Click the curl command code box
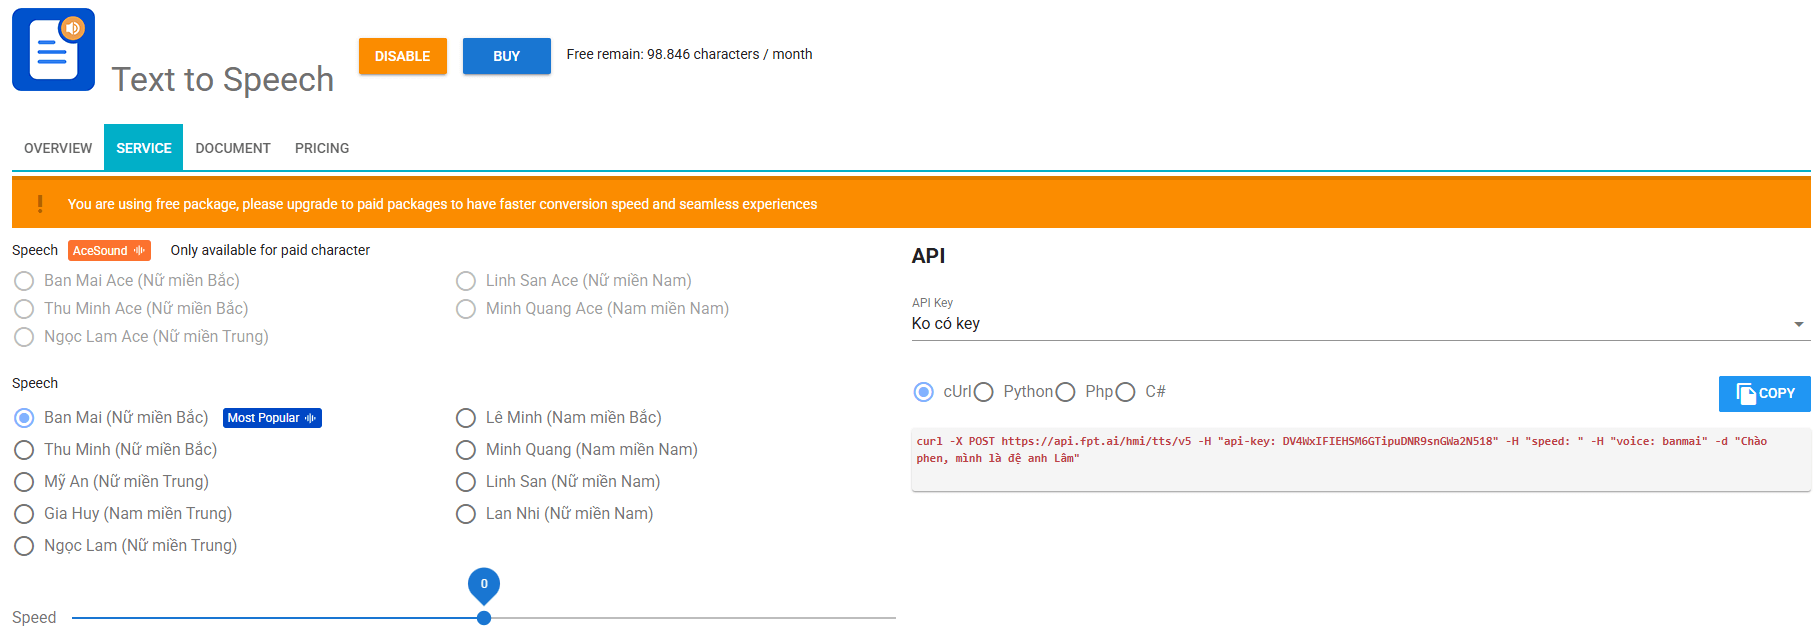1814x630 pixels. tap(1360, 458)
